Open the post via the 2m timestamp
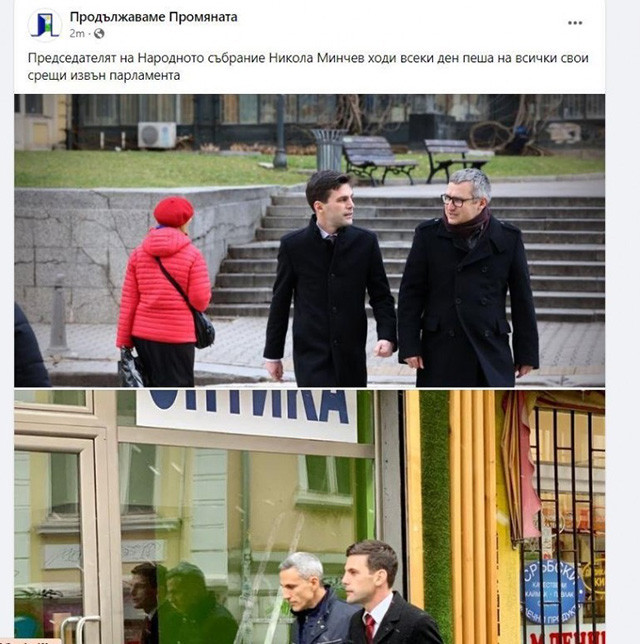 [77, 34]
